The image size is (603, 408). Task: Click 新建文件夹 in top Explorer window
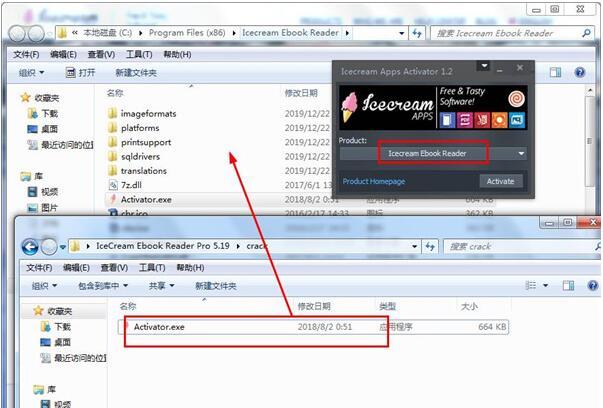click(136, 73)
